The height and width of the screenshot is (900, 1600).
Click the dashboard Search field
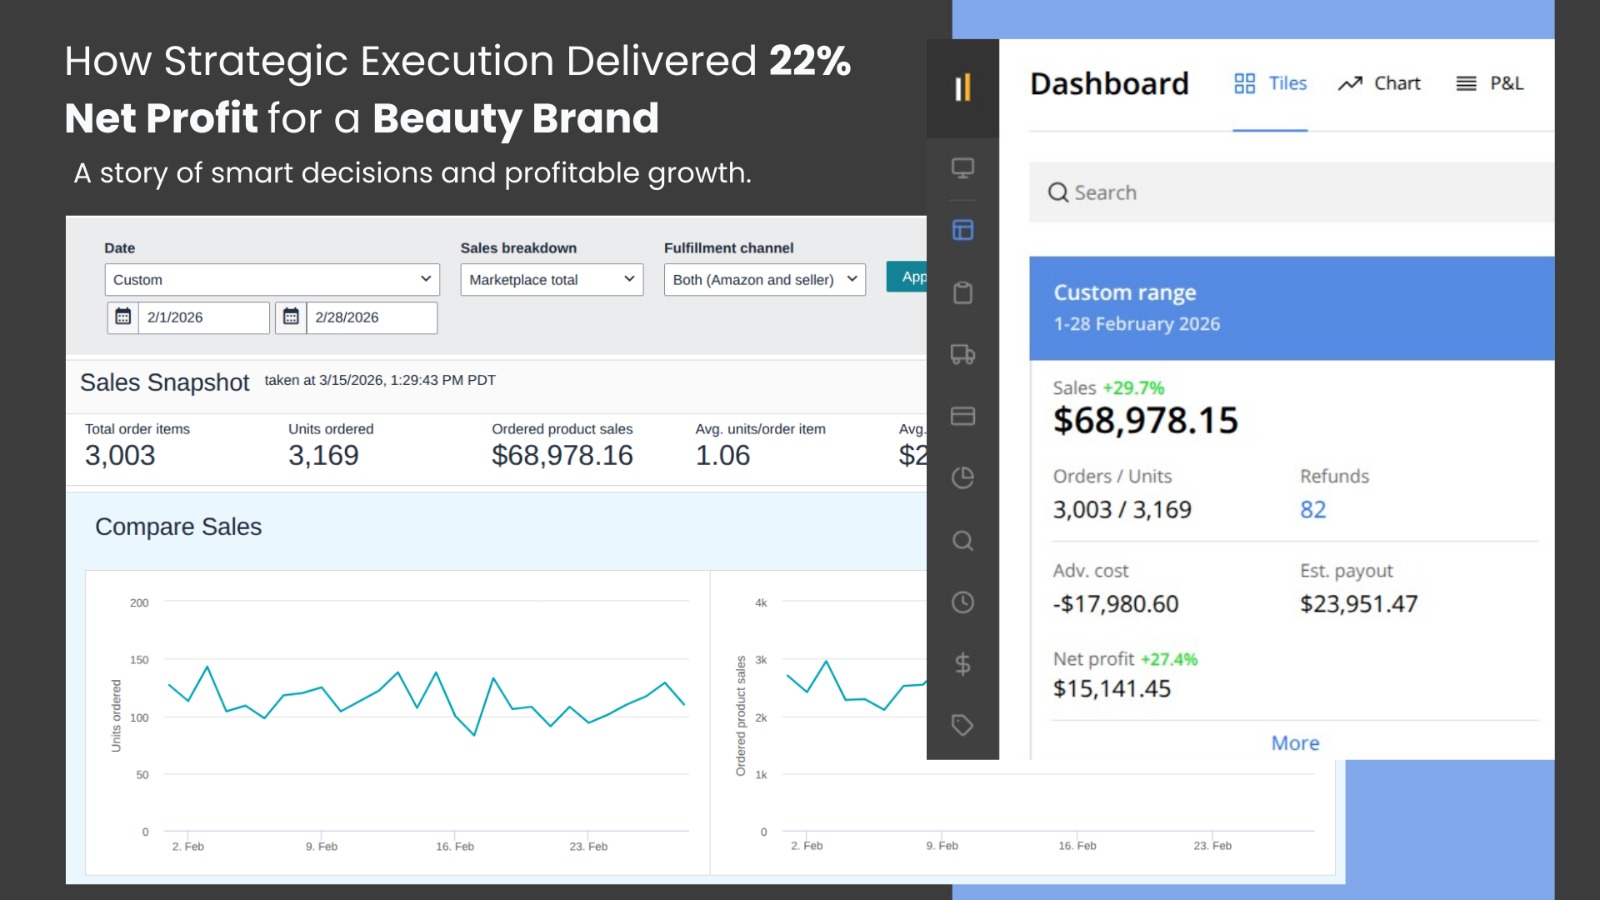click(x=1290, y=193)
